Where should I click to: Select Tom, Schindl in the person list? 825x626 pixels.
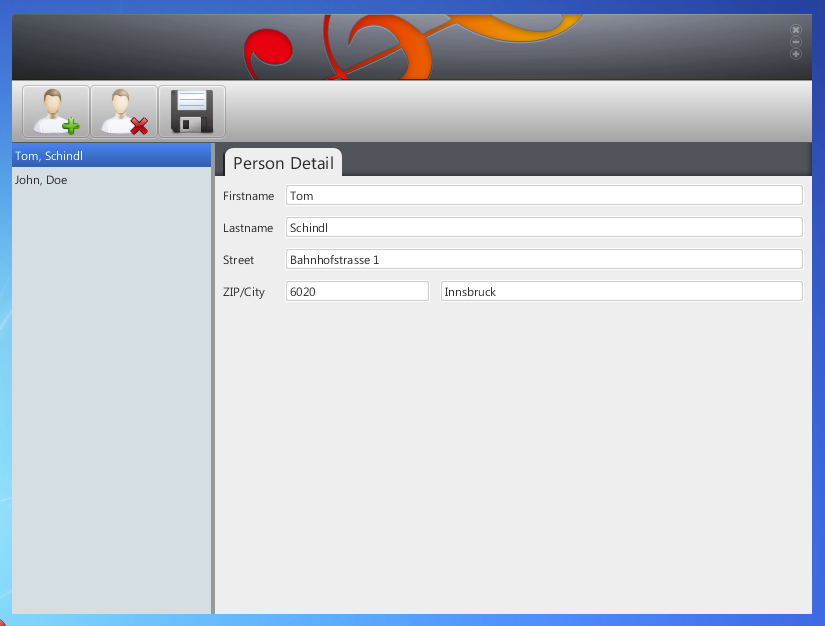110,156
